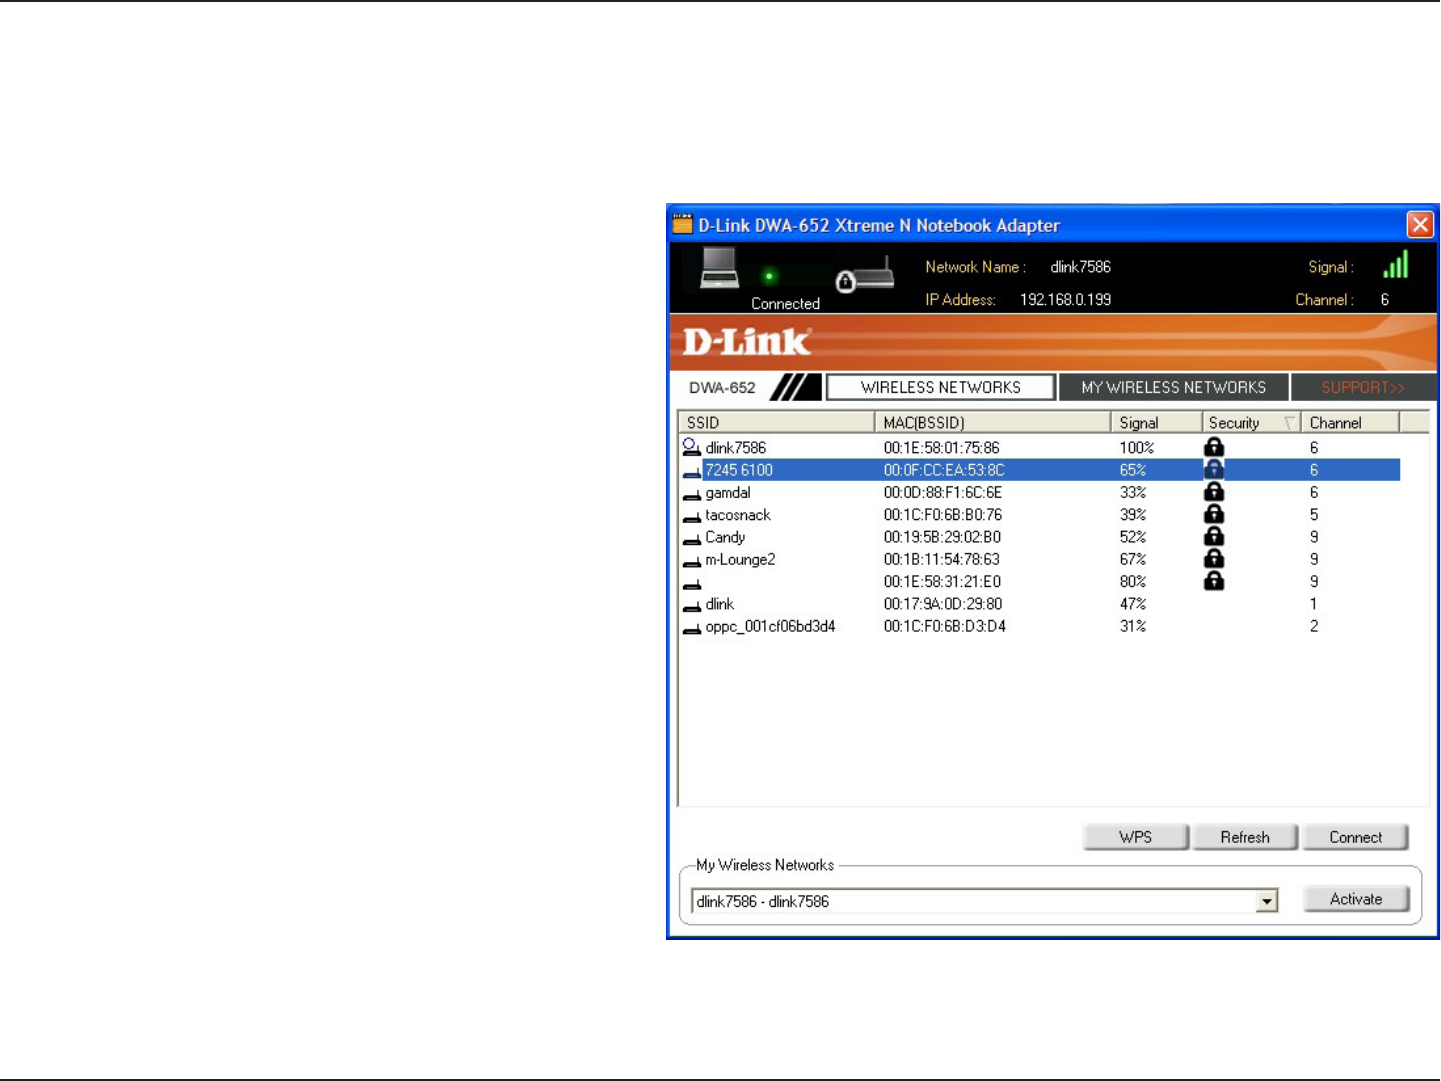The image size is (1441, 1081).
Task: Open the My Wireless Networks profile dropdown arrow
Action: point(1267,901)
